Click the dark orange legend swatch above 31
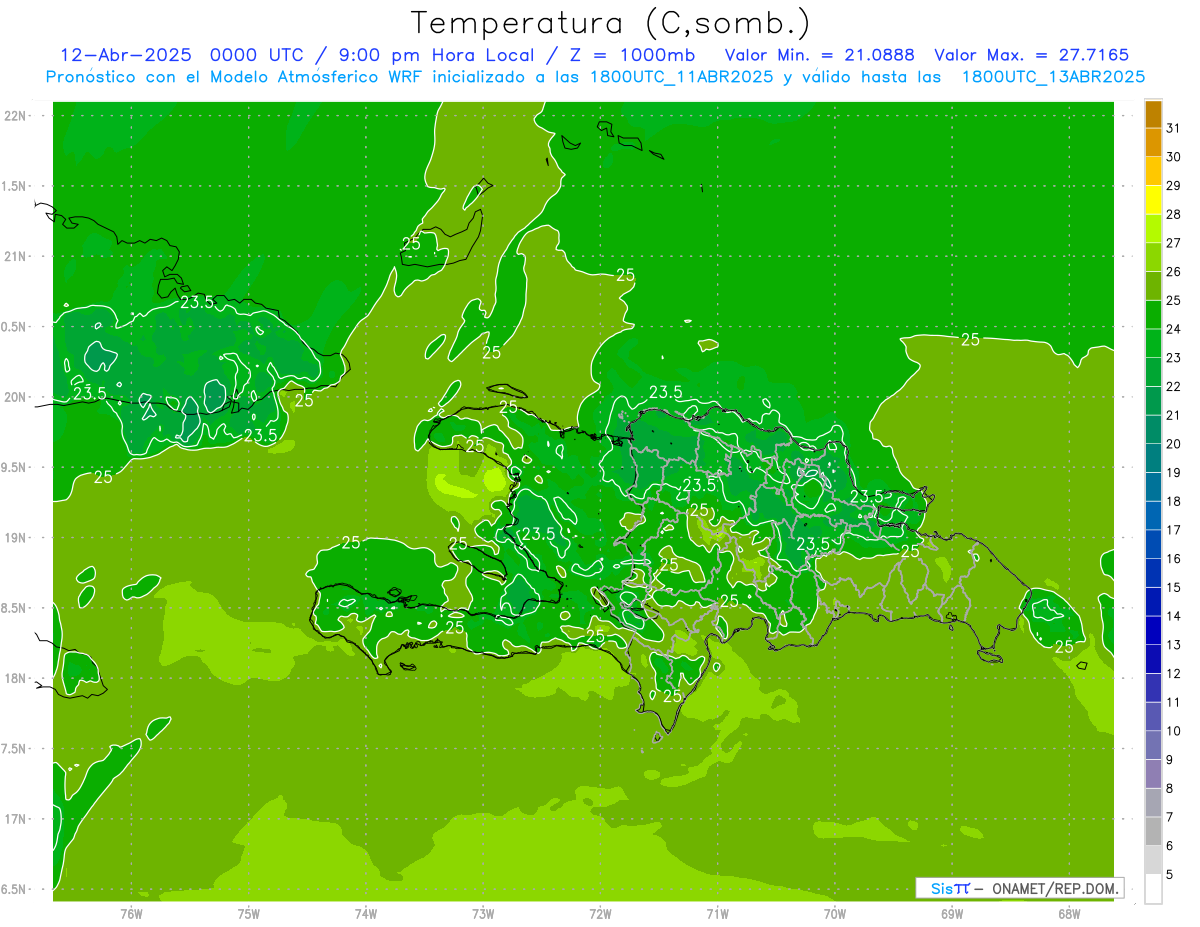This screenshot has height=927, width=1200. click(x=1153, y=114)
